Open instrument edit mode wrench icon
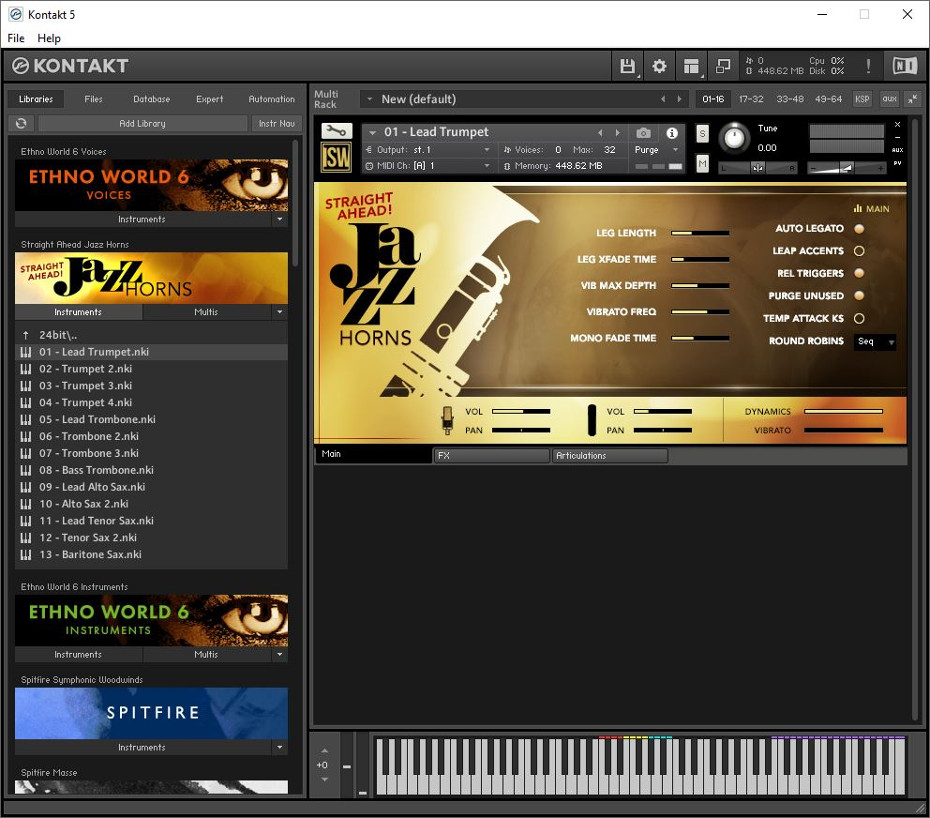The width and height of the screenshot is (930, 818). click(x=336, y=131)
